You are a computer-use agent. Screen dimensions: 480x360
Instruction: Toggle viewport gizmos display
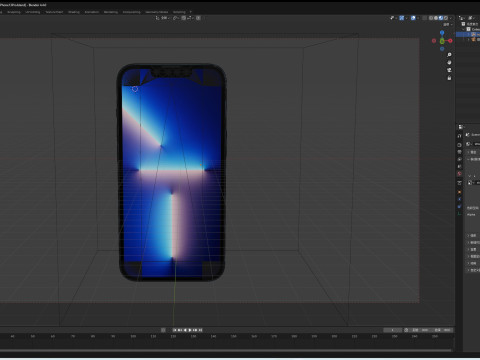(402, 18)
